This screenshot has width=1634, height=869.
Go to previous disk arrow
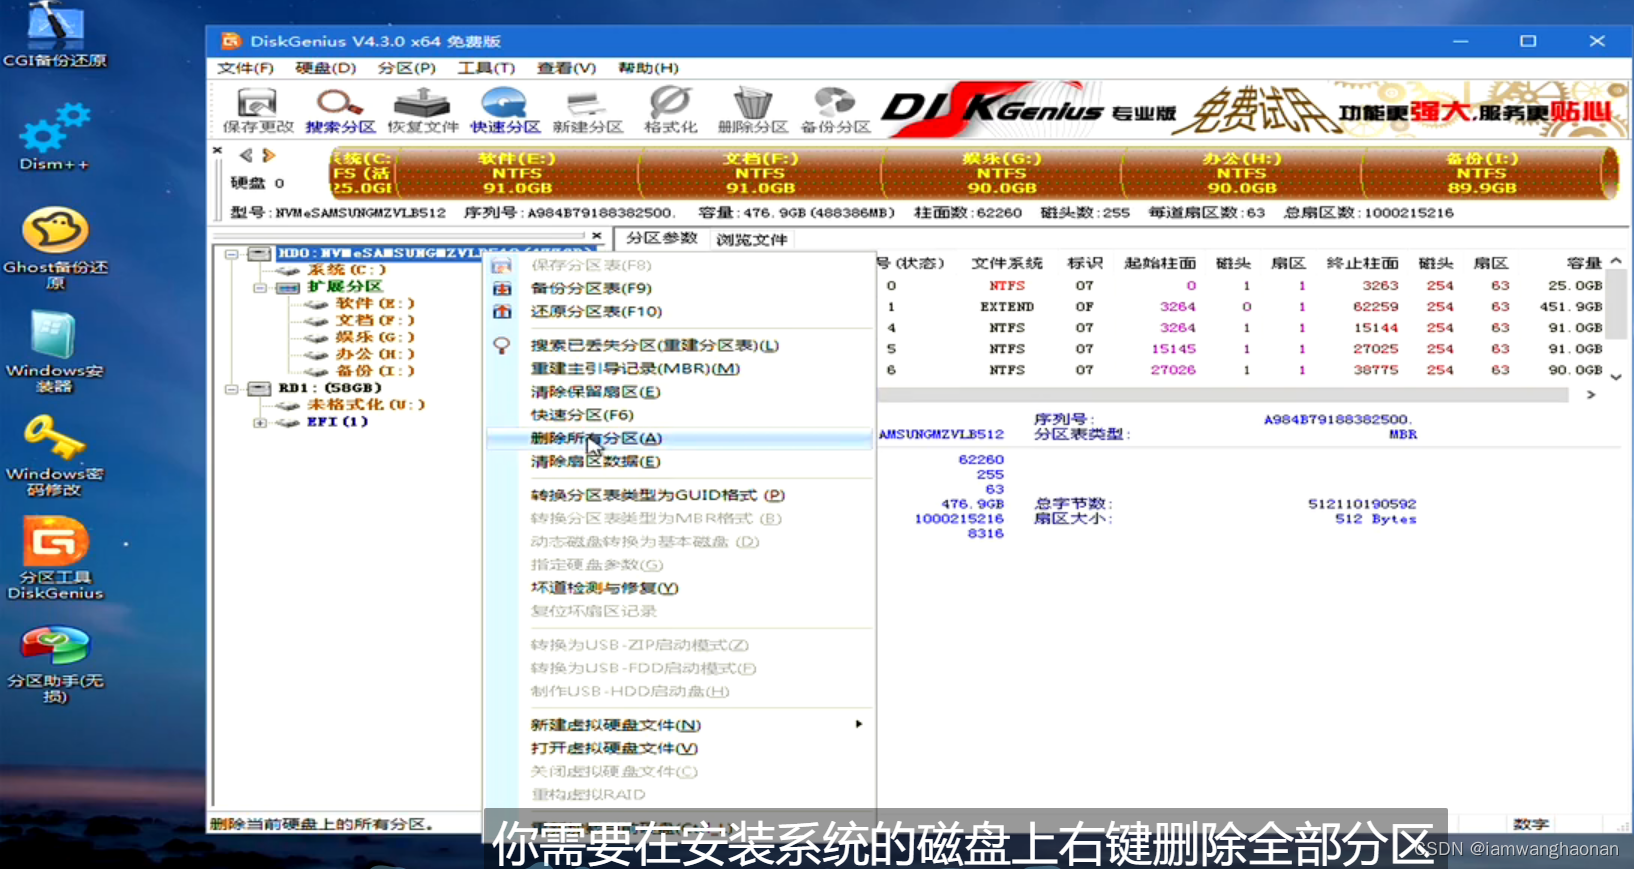[246, 155]
